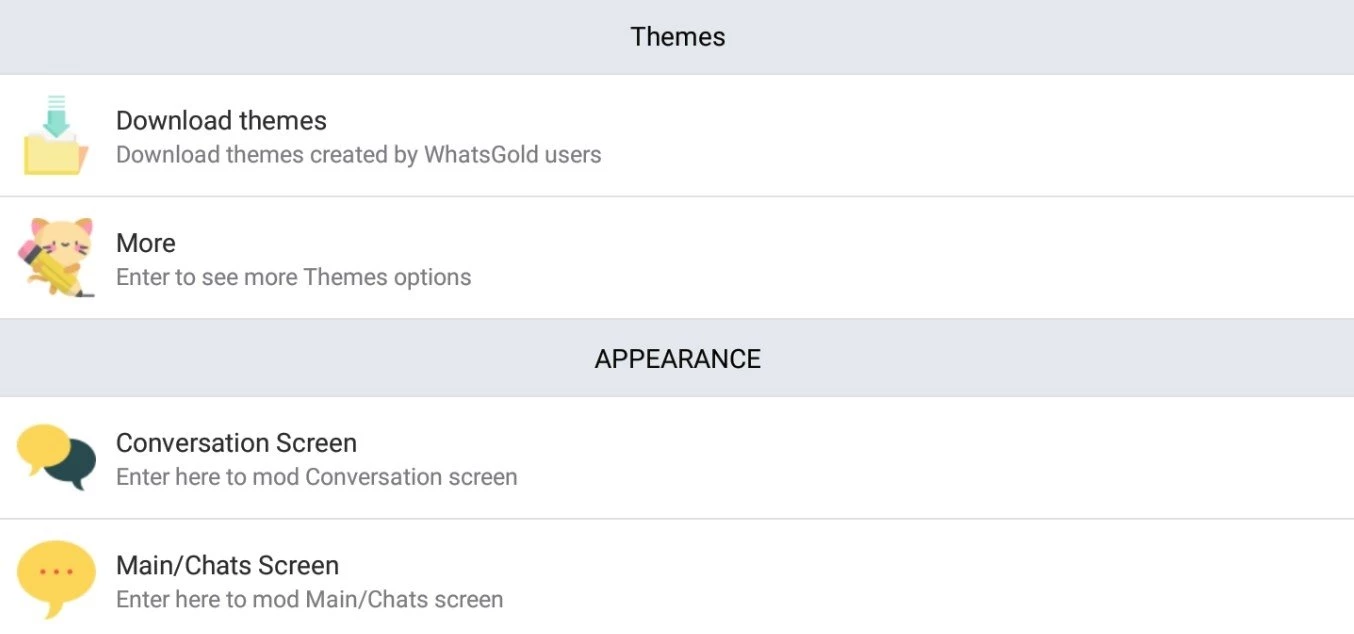Screen dimensions: 1354x634
Task: Select the Conversation Screen title
Action: coord(236,443)
